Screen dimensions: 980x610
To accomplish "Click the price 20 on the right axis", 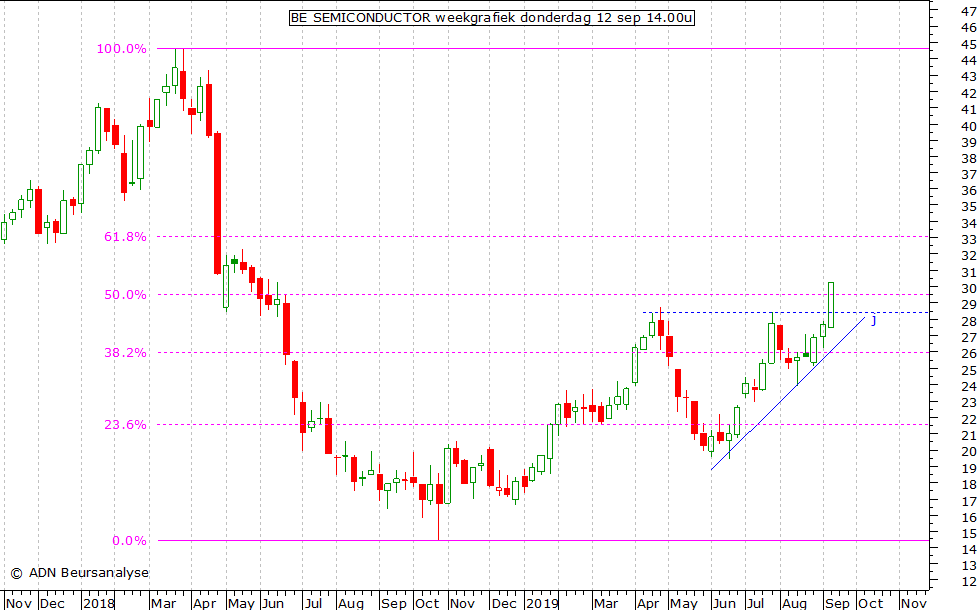I will tap(969, 452).
